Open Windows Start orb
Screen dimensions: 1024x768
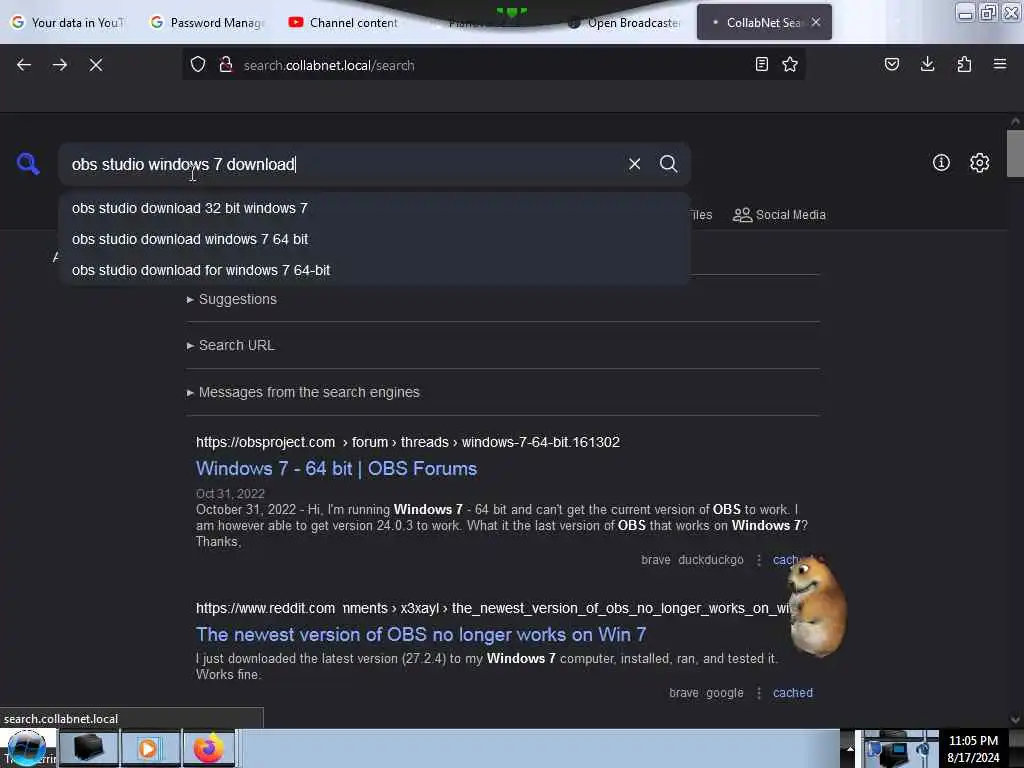pos(27,748)
